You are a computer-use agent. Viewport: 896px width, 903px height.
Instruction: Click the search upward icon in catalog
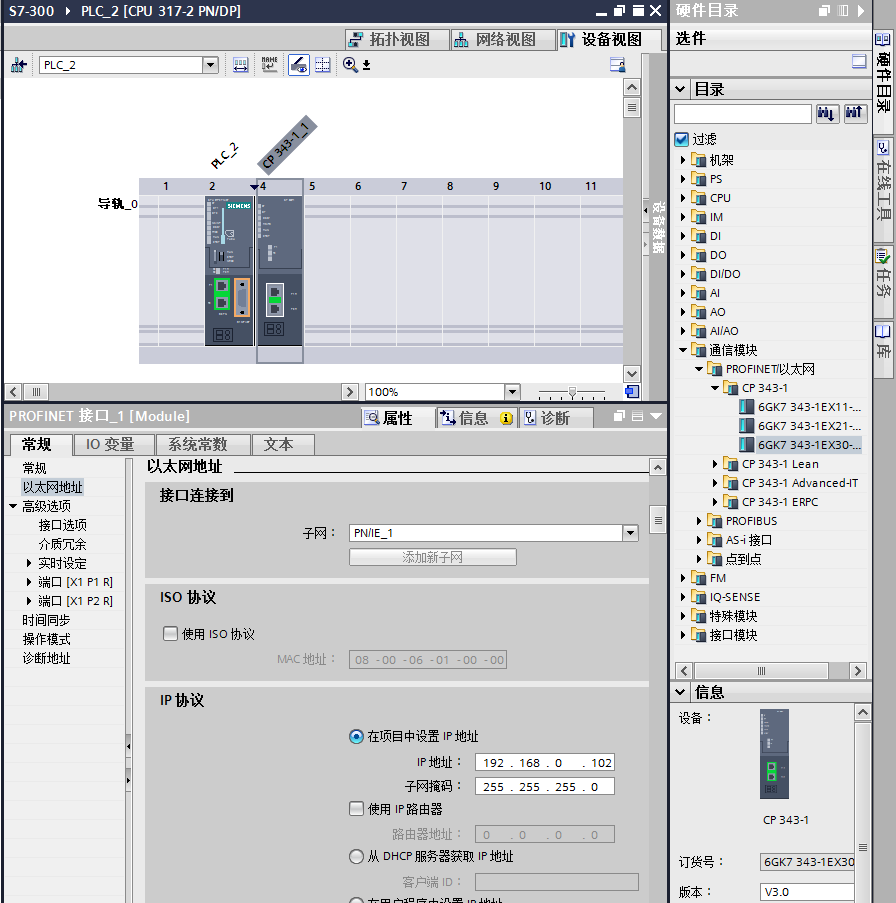[x=854, y=114]
